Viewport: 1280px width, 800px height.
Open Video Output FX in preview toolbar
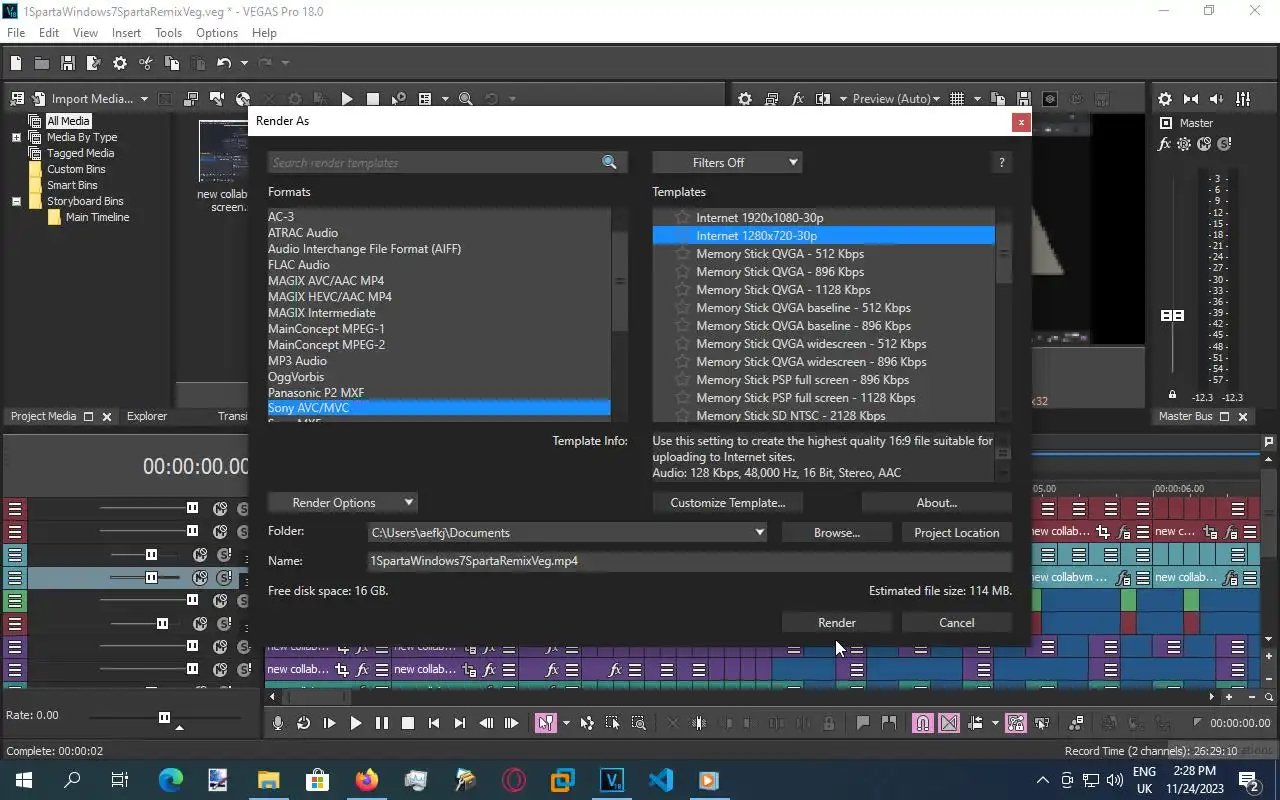(797, 99)
